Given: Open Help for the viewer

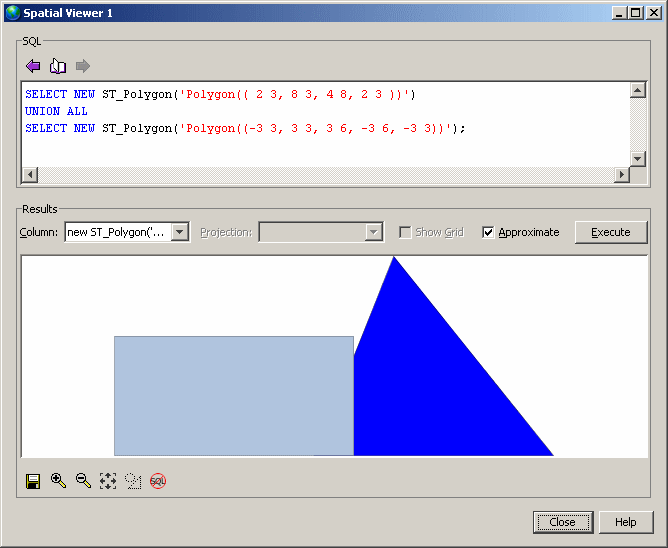Looking at the screenshot, I should tap(626, 522).
